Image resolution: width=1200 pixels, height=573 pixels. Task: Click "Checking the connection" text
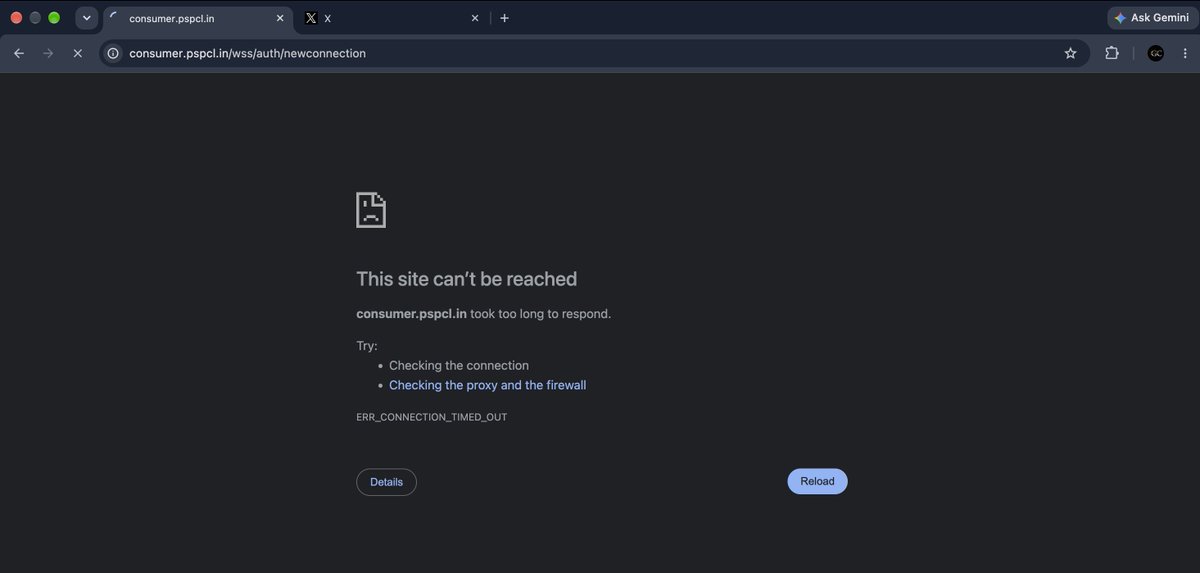click(459, 366)
